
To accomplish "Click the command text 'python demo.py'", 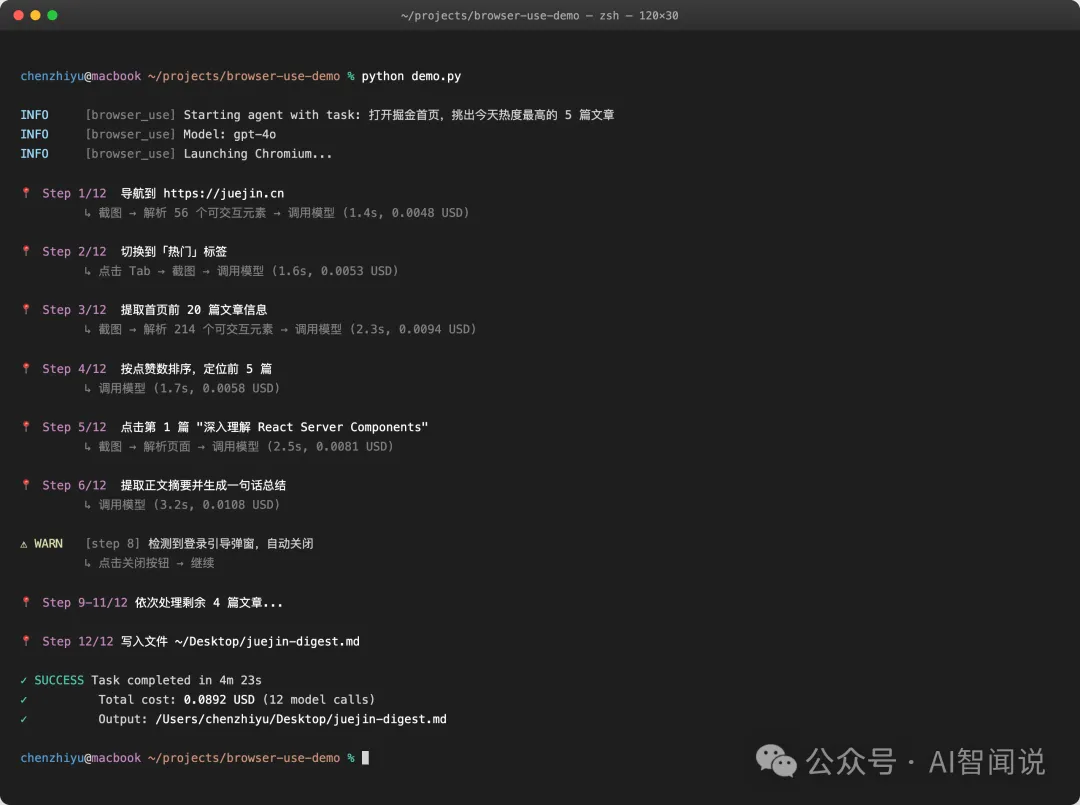I will [411, 76].
